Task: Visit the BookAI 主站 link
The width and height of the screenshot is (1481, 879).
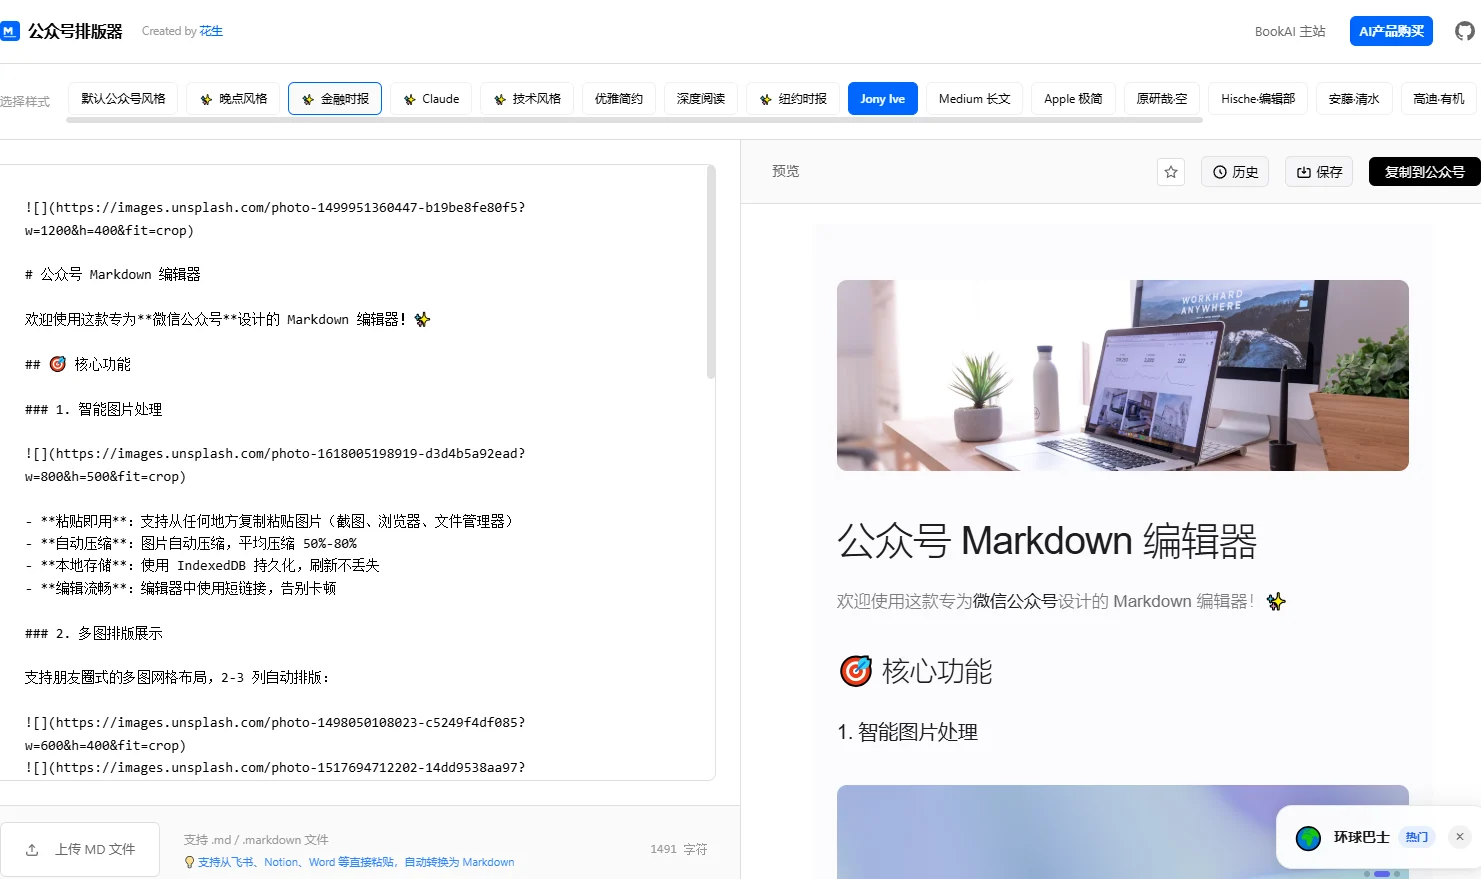Action: (1289, 31)
